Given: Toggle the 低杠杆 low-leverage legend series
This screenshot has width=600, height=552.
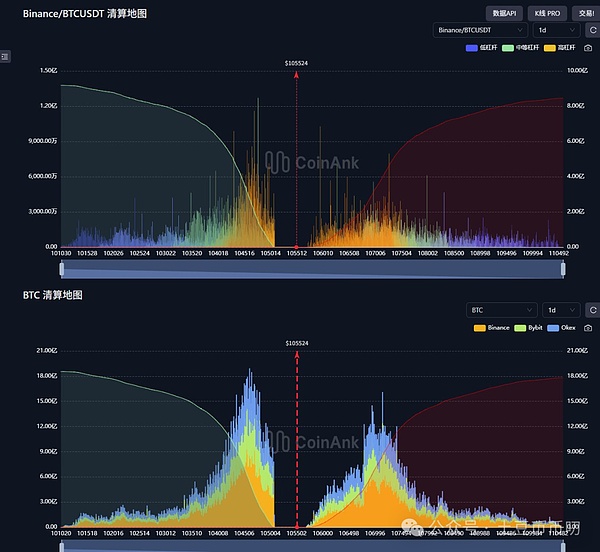Looking at the screenshot, I should click(480, 48).
